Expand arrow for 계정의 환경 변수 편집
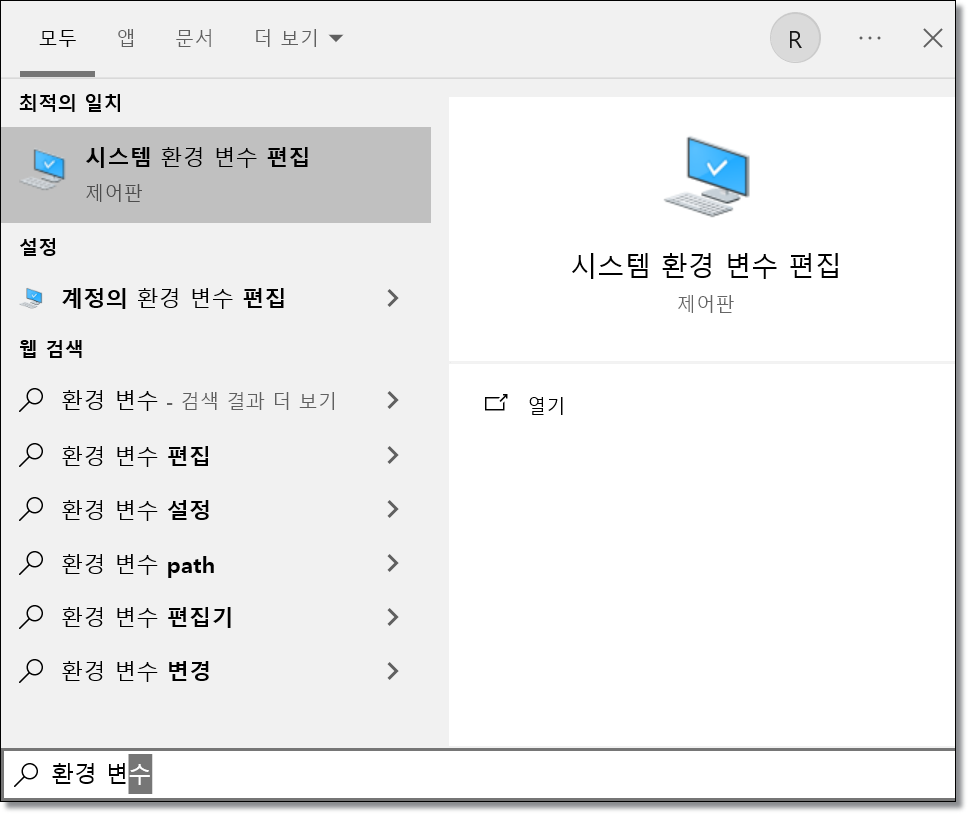Image resolution: width=968 pixels, height=829 pixels. point(393,298)
